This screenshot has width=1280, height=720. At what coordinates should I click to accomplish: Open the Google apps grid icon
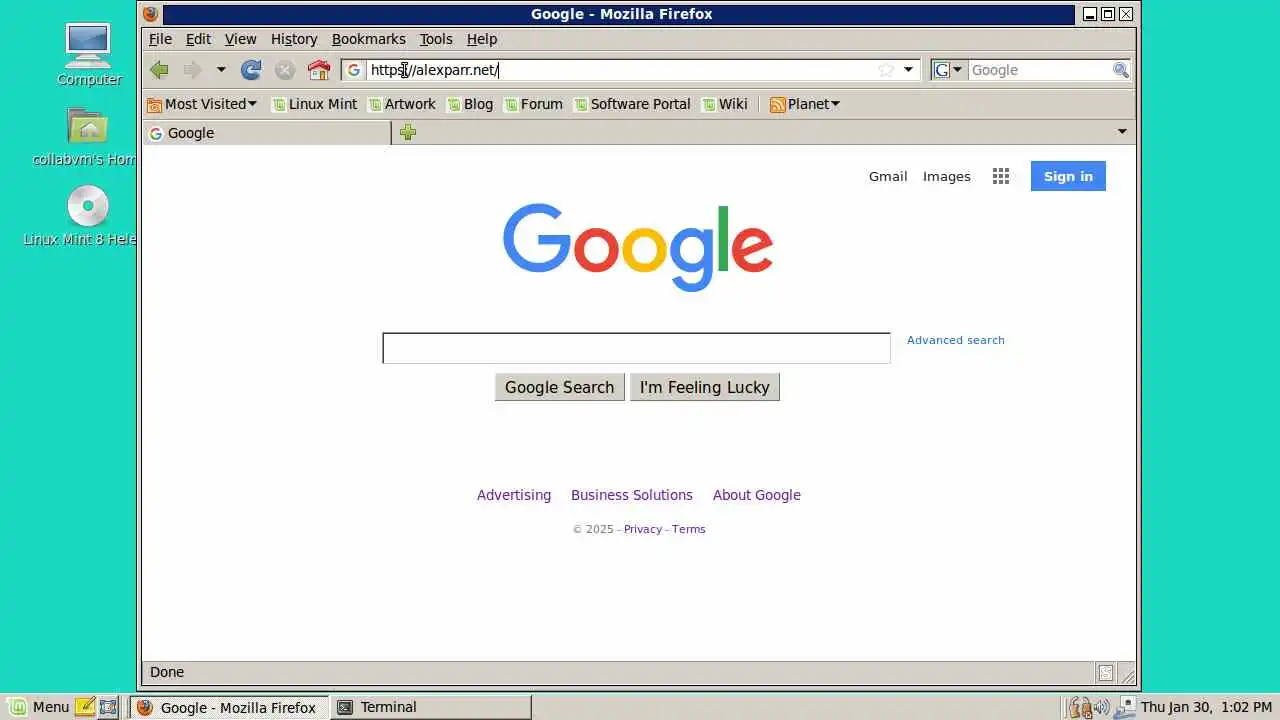[1001, 176]
